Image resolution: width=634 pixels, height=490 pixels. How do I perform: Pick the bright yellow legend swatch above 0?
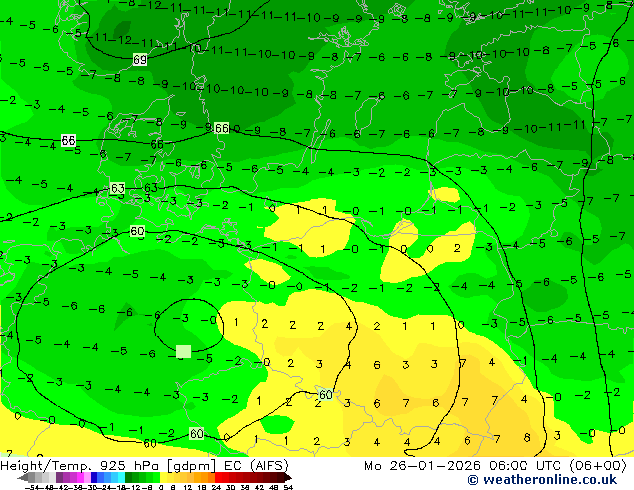163,477
